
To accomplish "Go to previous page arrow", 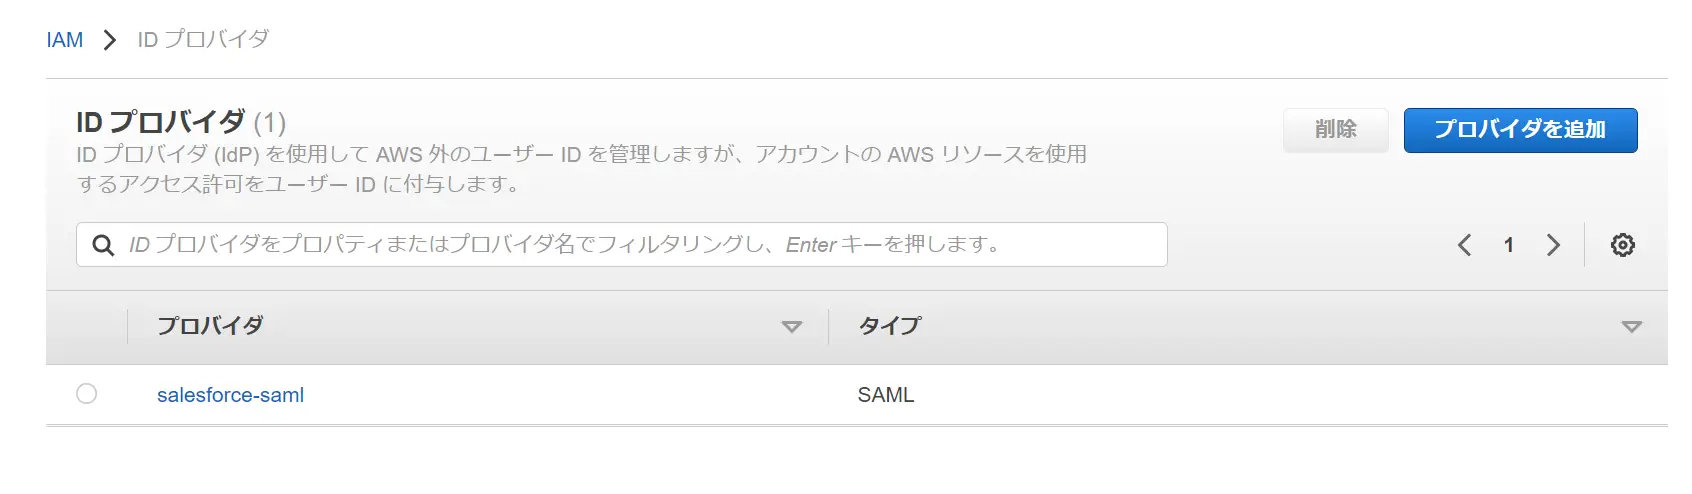I will [x=1464, y=245].
